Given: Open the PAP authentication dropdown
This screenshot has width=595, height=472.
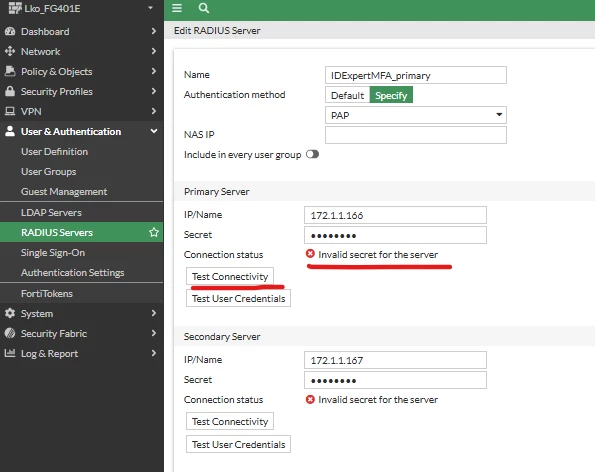Looking at the screenshot, I should coord(416,115).
